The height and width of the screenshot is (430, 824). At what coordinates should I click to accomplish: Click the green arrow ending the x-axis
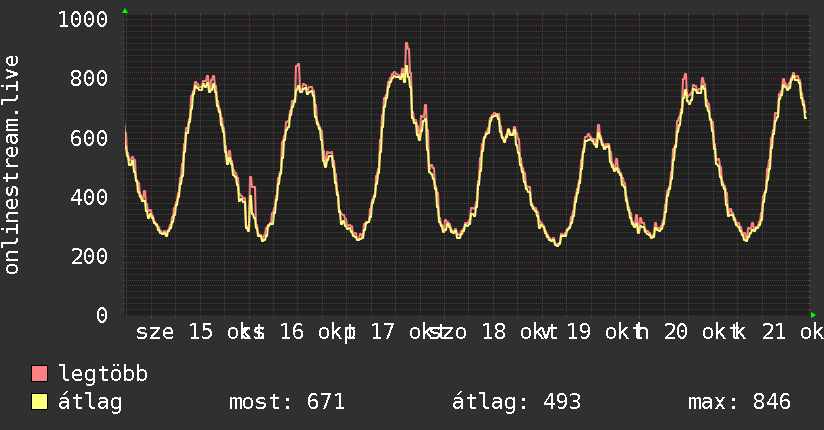pyautogui.click(x=813, y=315)
